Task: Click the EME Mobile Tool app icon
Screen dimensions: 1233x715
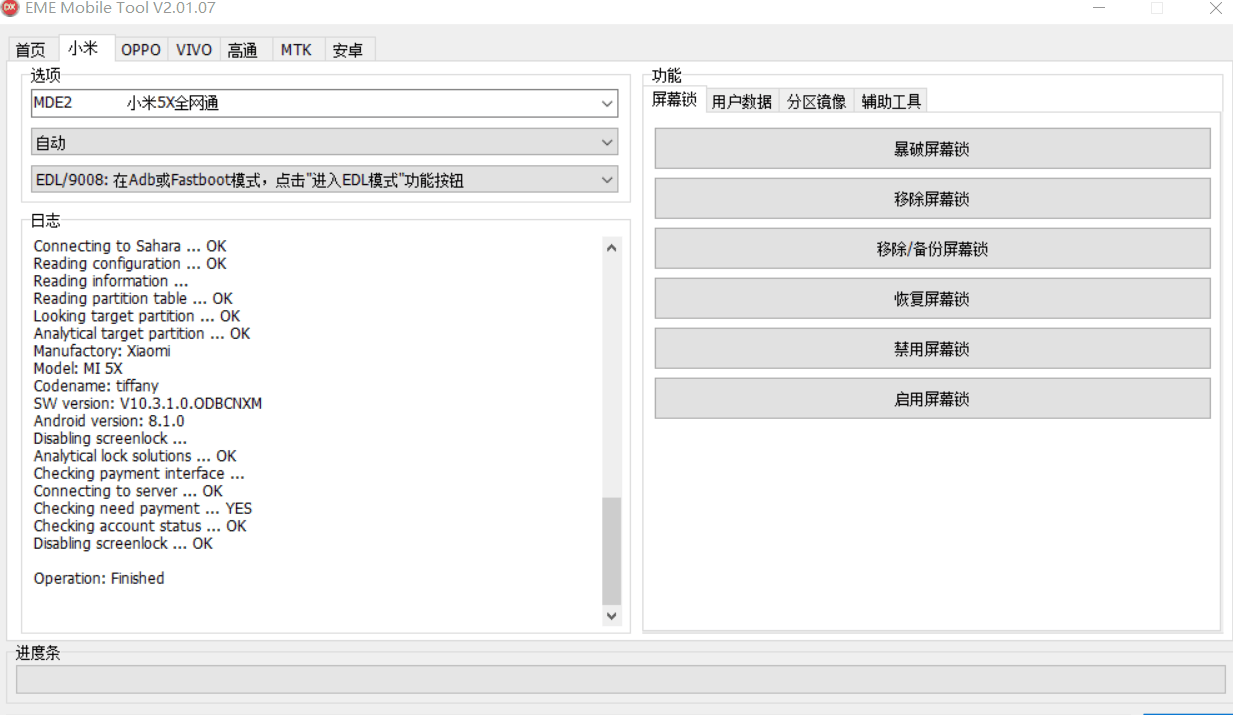Action: tap(10, 9)
